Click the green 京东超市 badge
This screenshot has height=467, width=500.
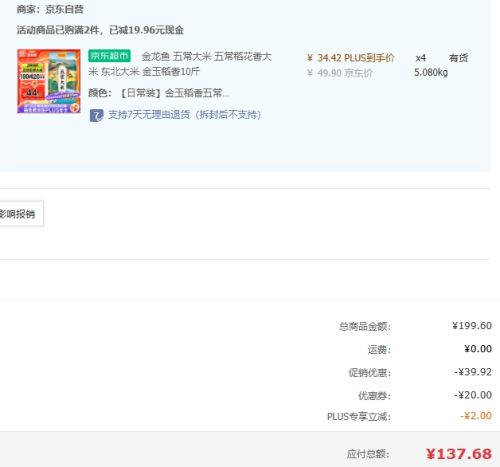click(109, 56)
